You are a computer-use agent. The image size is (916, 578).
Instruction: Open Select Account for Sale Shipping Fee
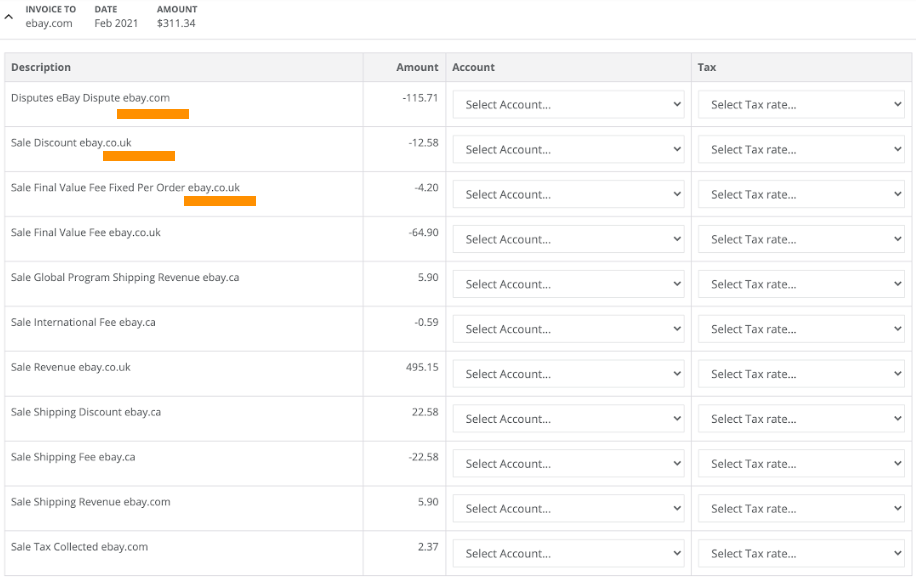(568, 463)
